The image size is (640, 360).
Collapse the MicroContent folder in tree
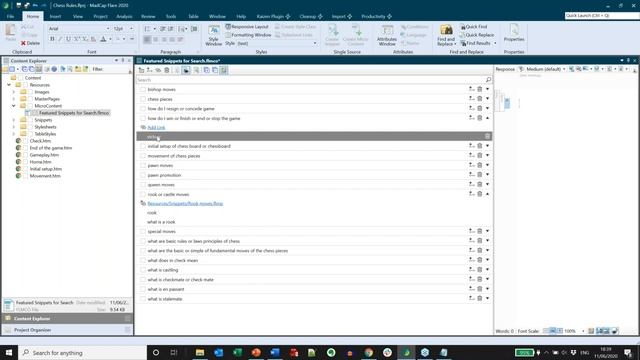(14, 106)
